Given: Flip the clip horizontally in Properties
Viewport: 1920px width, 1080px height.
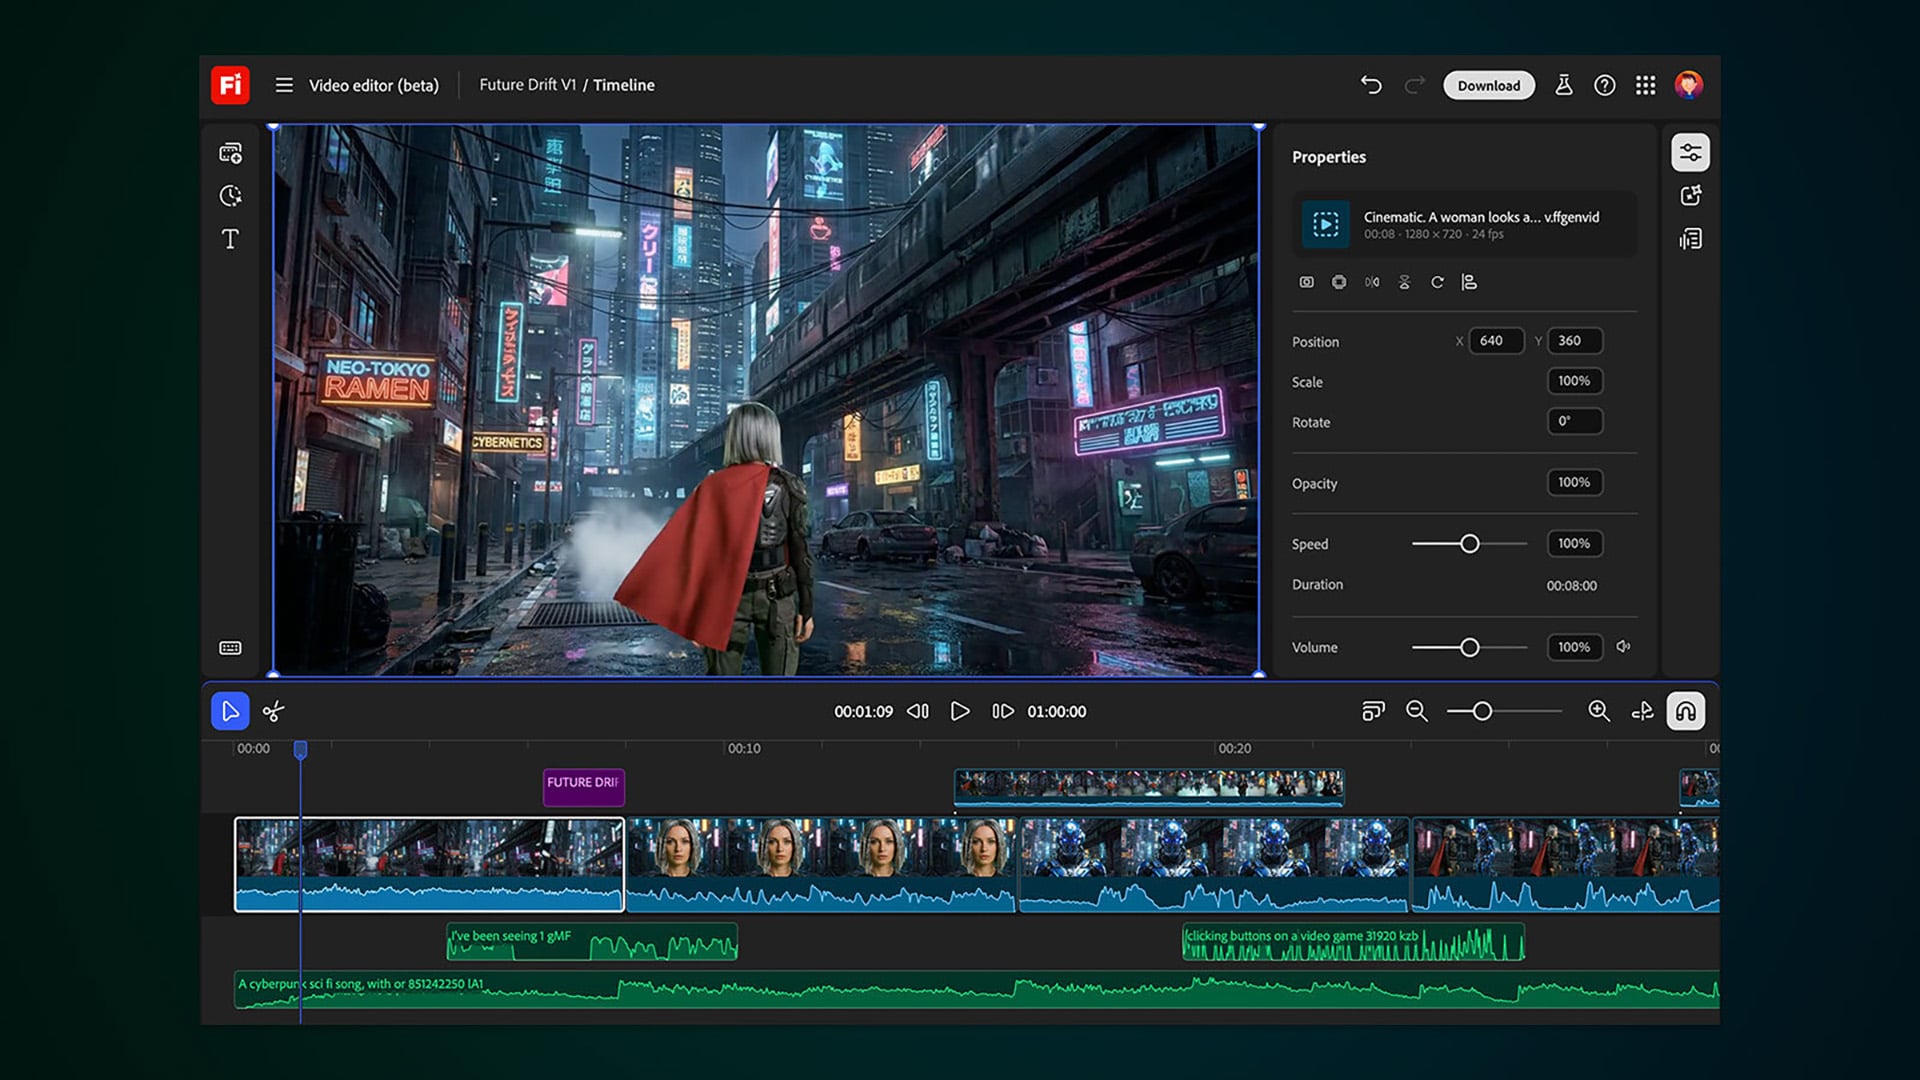Looking at the screenshot, I should point(1371,282).
